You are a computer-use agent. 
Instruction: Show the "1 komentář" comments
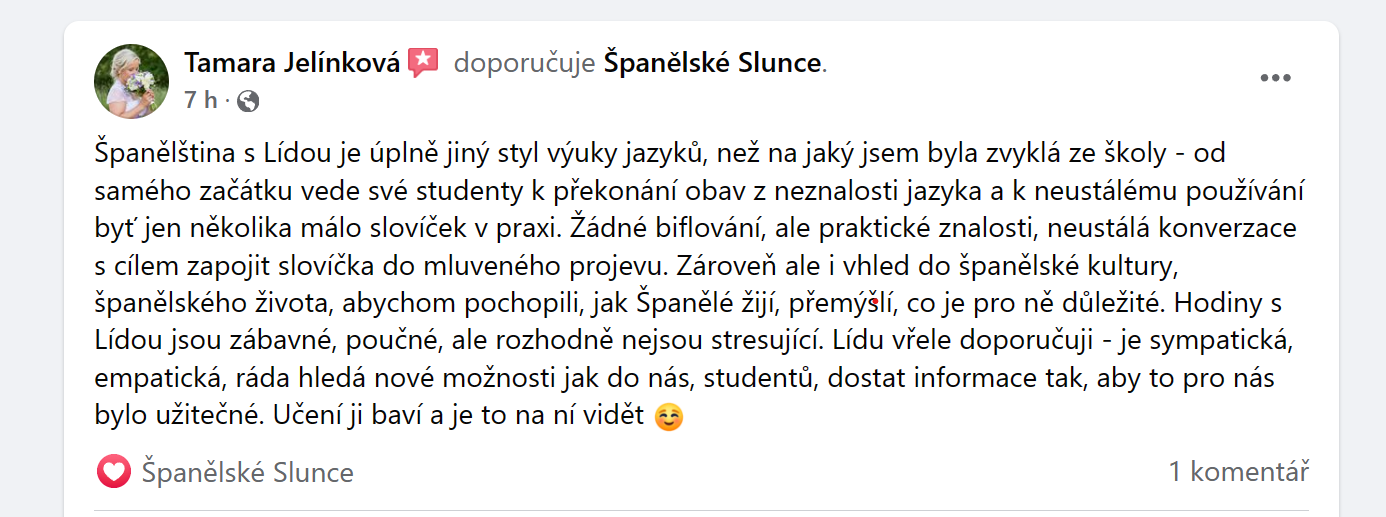pyautogui.click(x=1238, y=471)
